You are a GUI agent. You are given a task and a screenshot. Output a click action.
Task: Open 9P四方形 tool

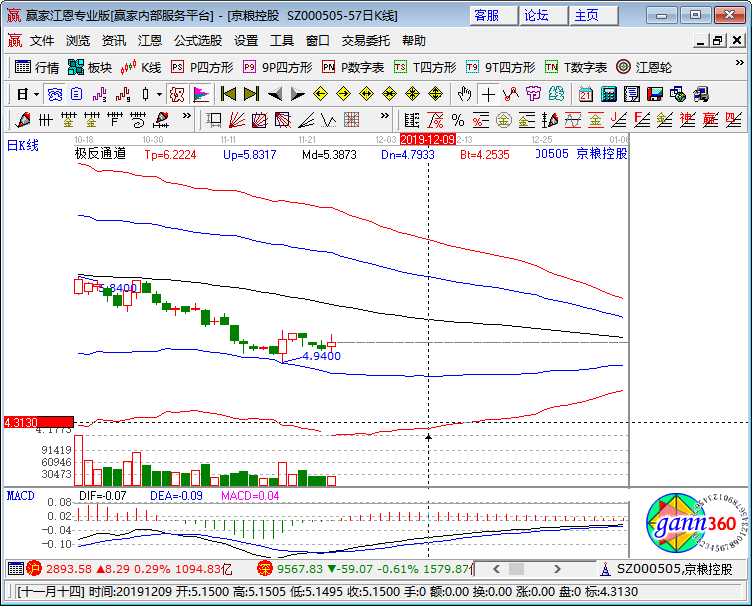(x=278, y=67)
